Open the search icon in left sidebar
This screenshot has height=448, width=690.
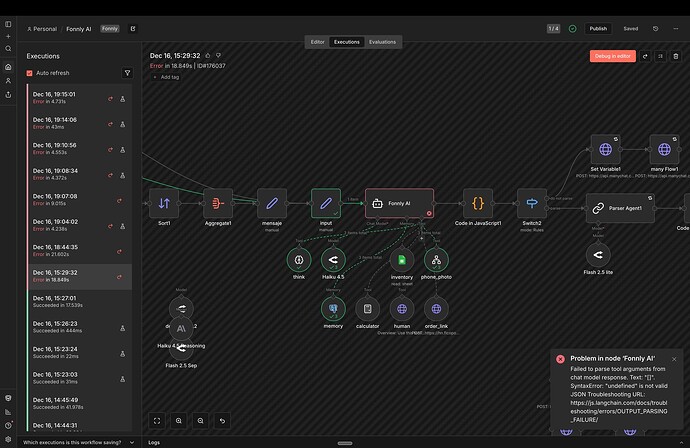[x=8, y=48]
